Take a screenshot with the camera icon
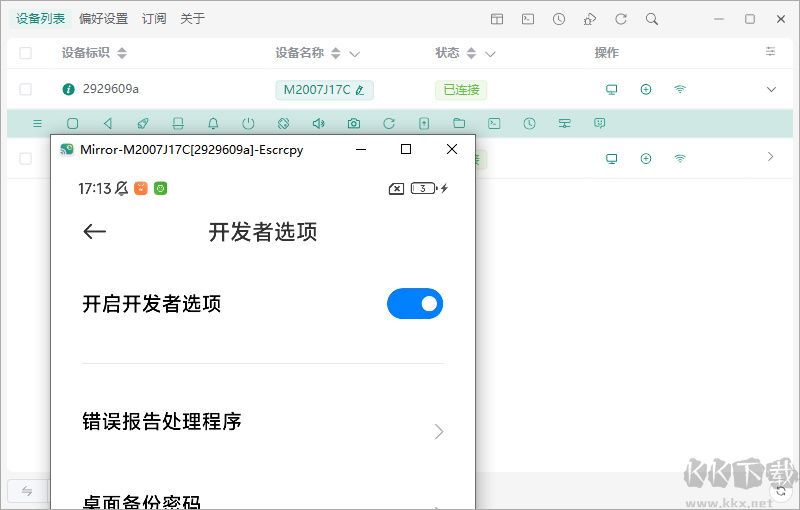Image resolution: width=800 pixels, height=510 pixels. (x=354, y=123)
